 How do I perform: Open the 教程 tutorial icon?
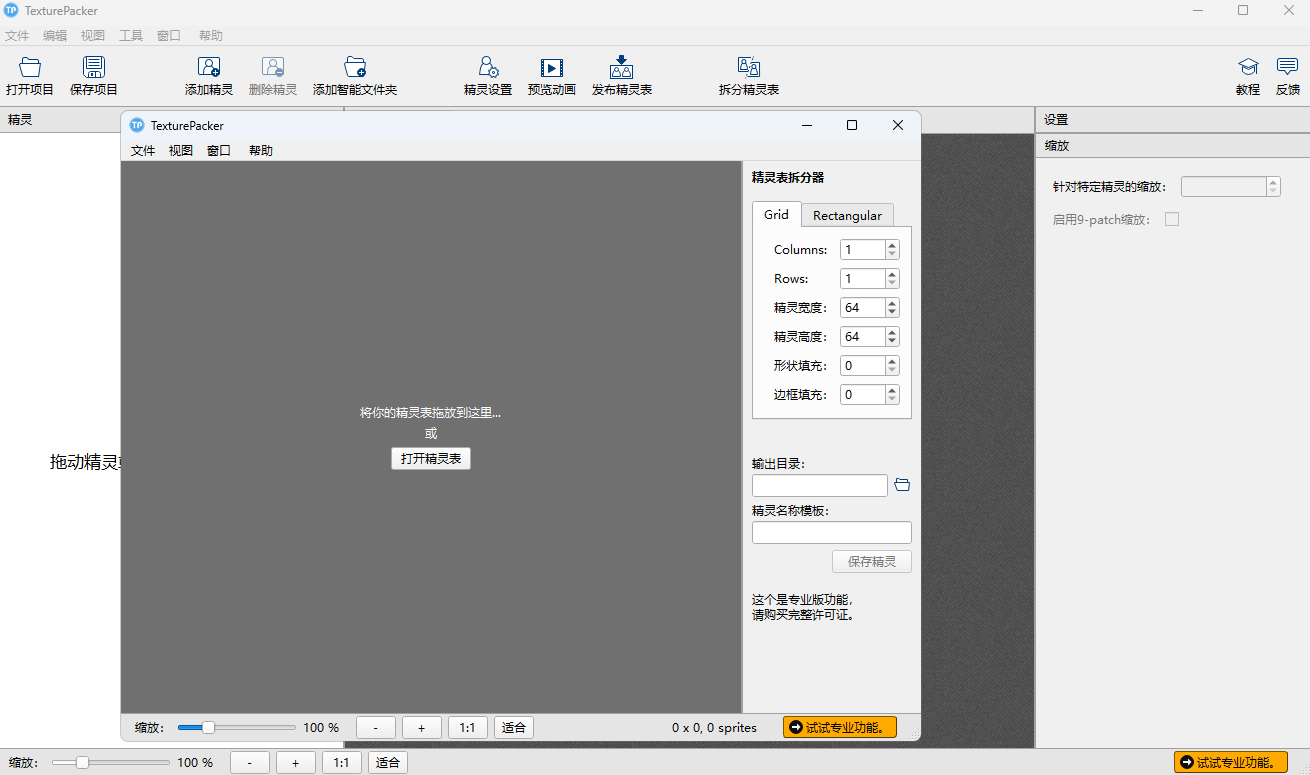[x=1247, y=75]
